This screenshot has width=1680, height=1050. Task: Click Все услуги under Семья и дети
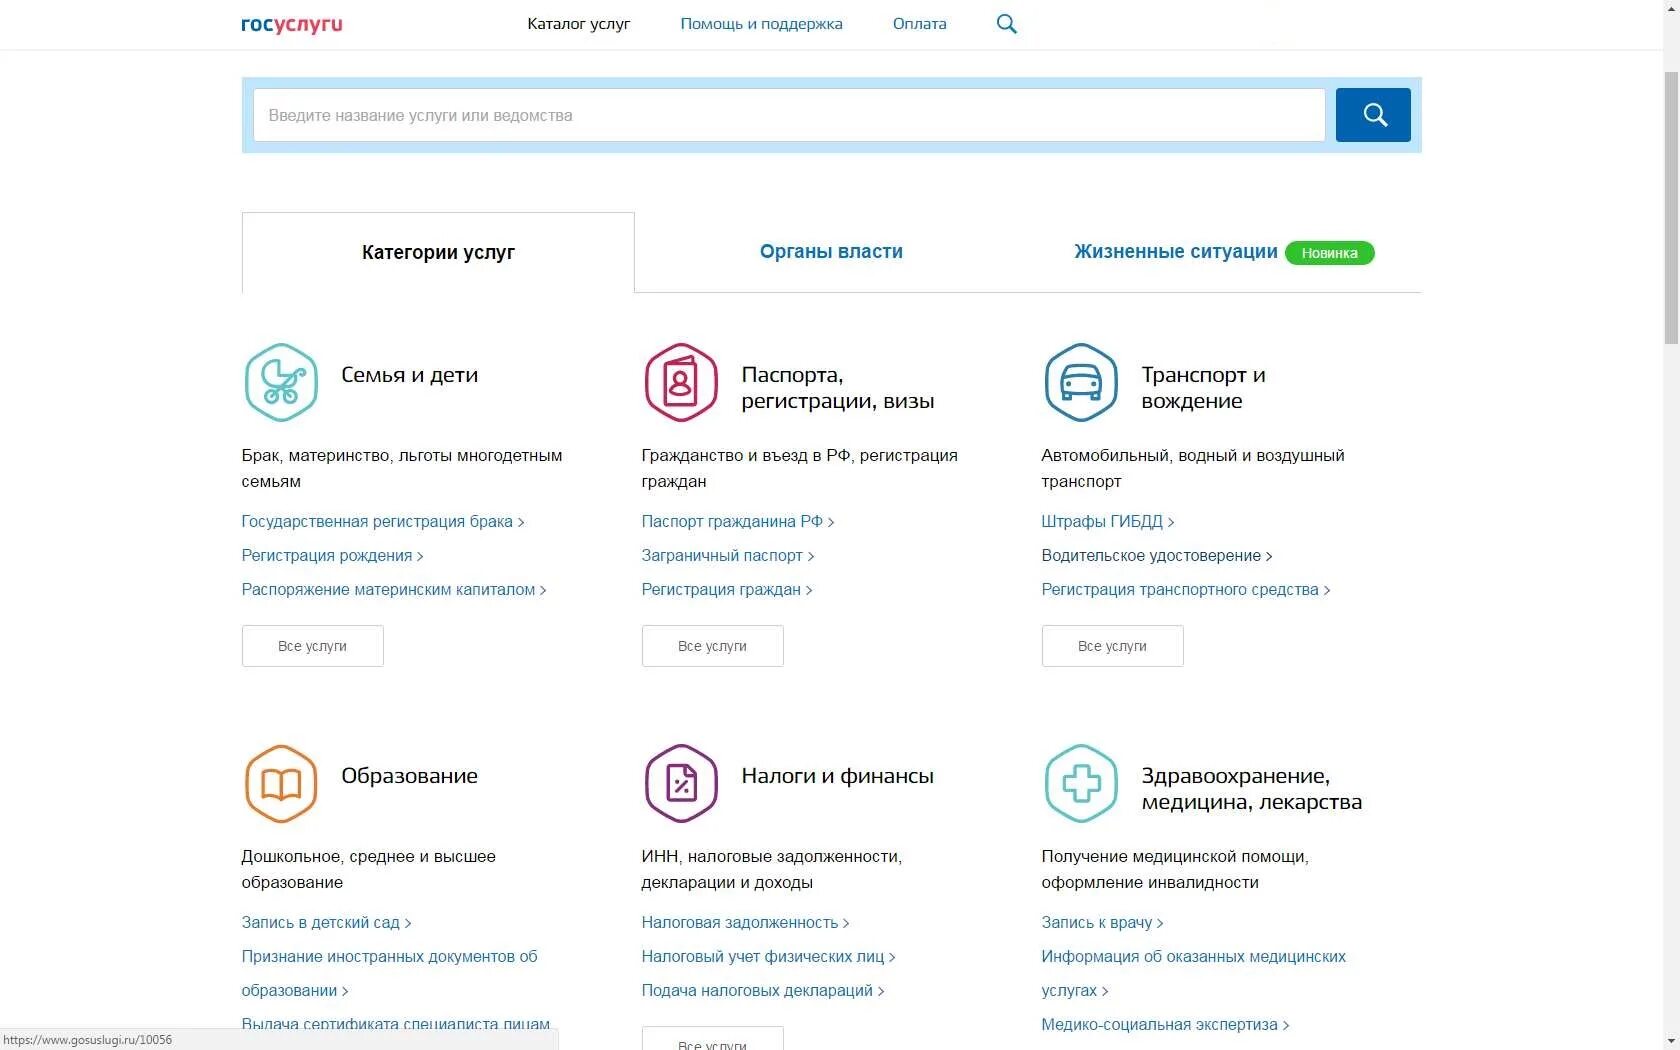[x=312, y=646]
